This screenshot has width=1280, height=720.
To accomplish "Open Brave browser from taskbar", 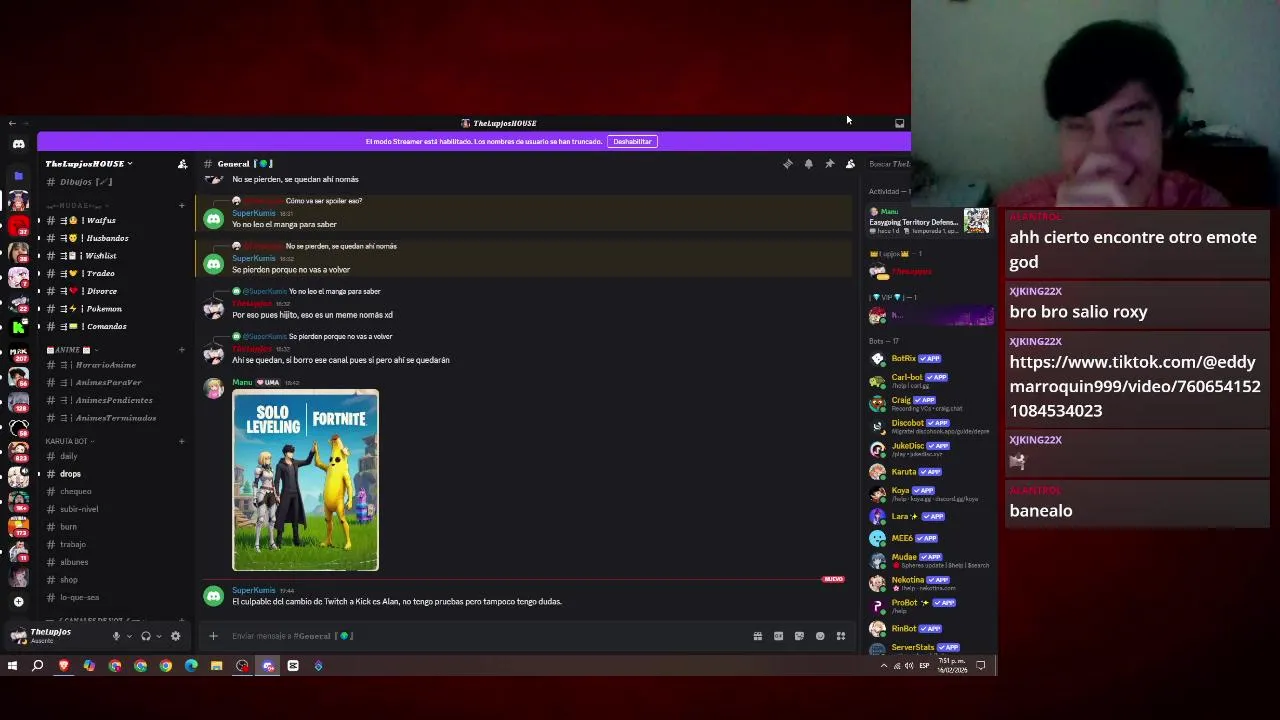I will [64, 666].
